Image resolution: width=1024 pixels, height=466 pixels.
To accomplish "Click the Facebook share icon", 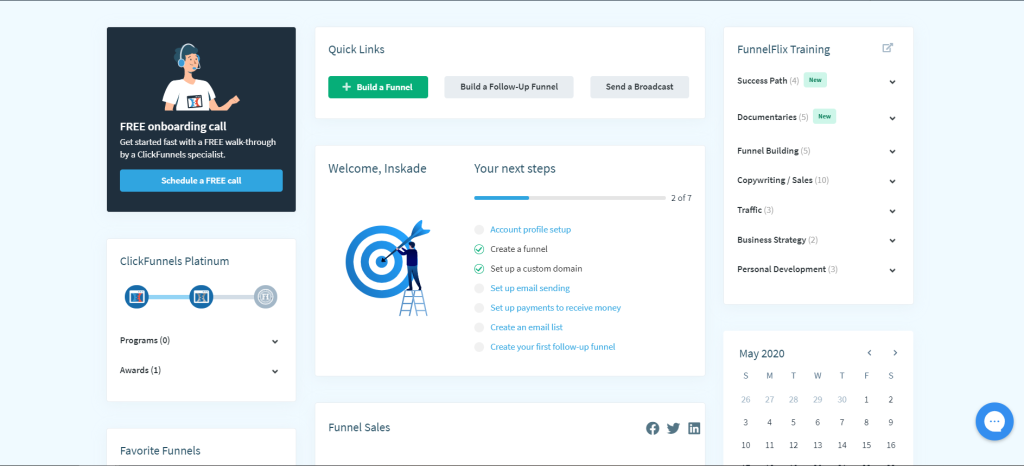I will click(x=652, y=428).
